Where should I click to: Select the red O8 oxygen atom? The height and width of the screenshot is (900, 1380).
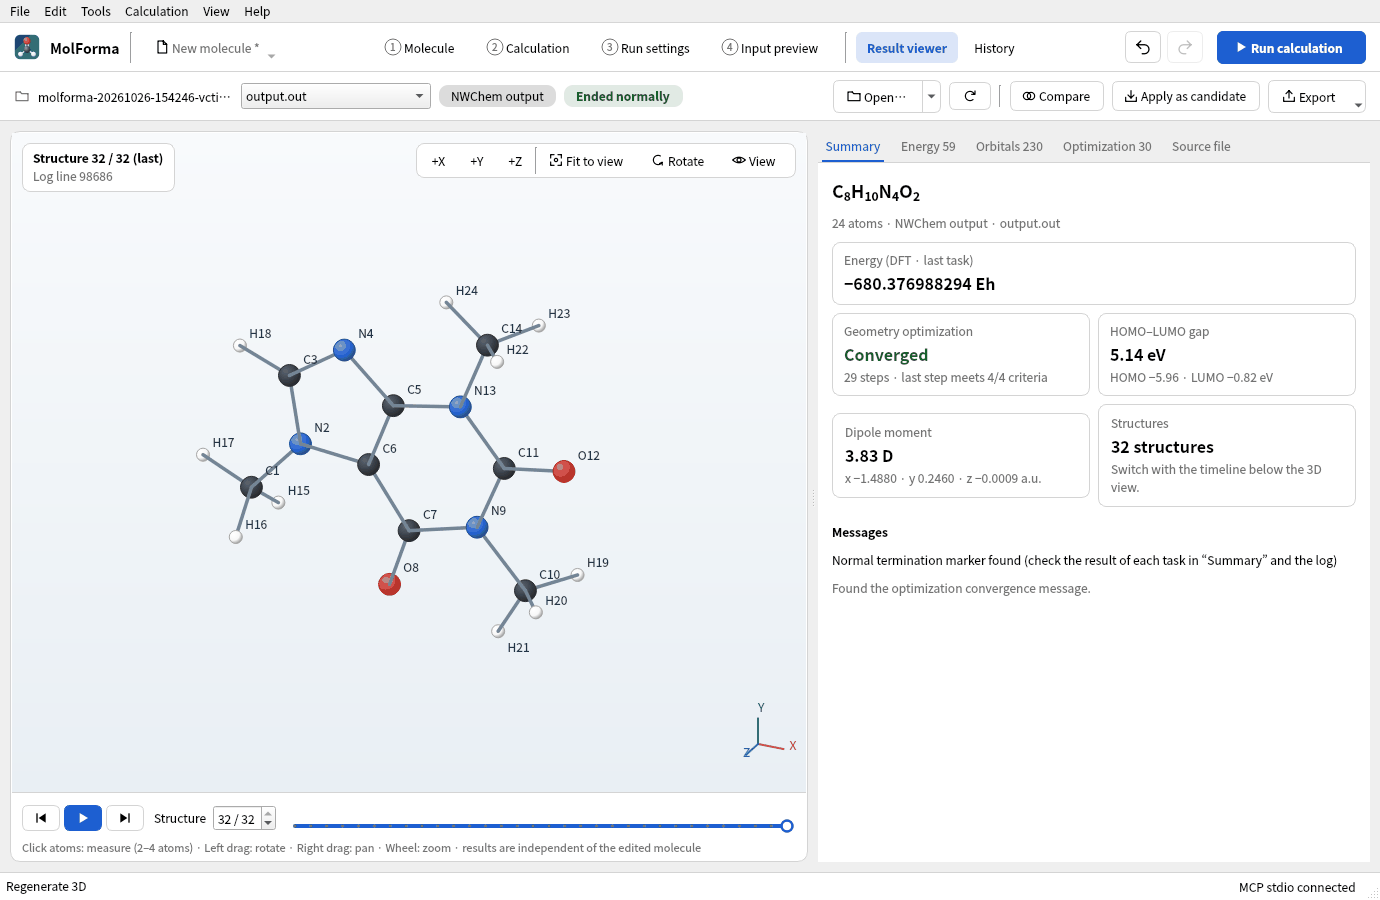click(390, 584)
